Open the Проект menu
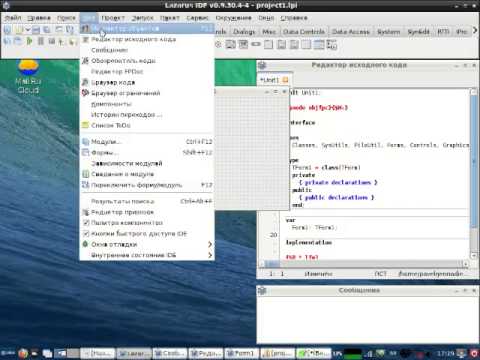Screen dimensions: 480x360 113,18
